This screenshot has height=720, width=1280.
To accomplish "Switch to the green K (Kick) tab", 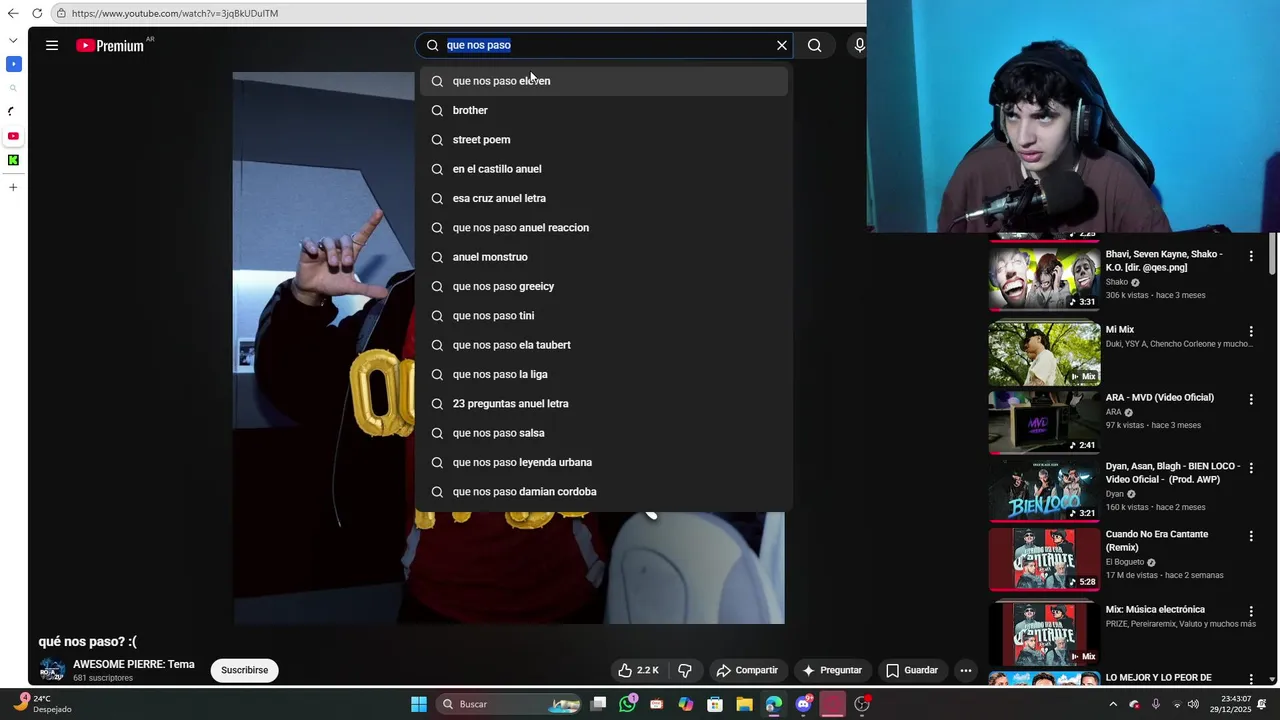I will pos(13,160).
